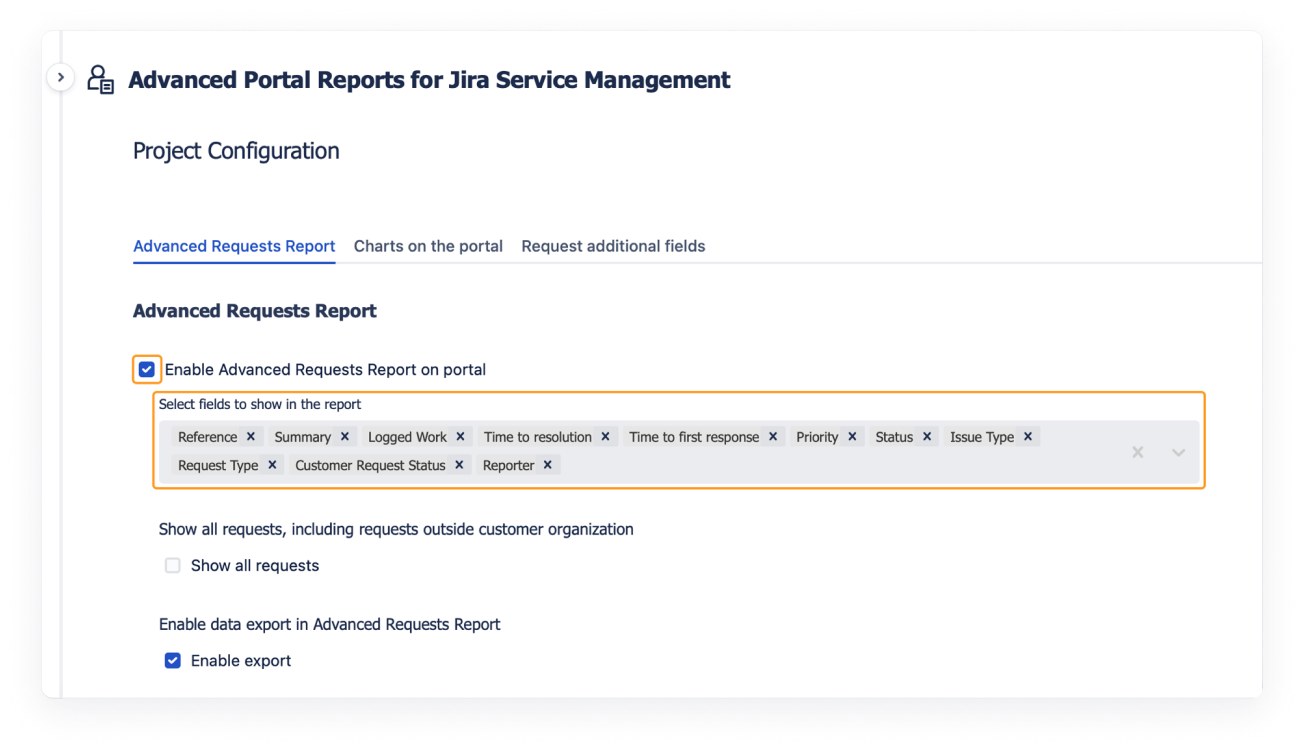Screen dimensions: 1303x750
Task: Remove the Status field chip
Action: point(926,436)
